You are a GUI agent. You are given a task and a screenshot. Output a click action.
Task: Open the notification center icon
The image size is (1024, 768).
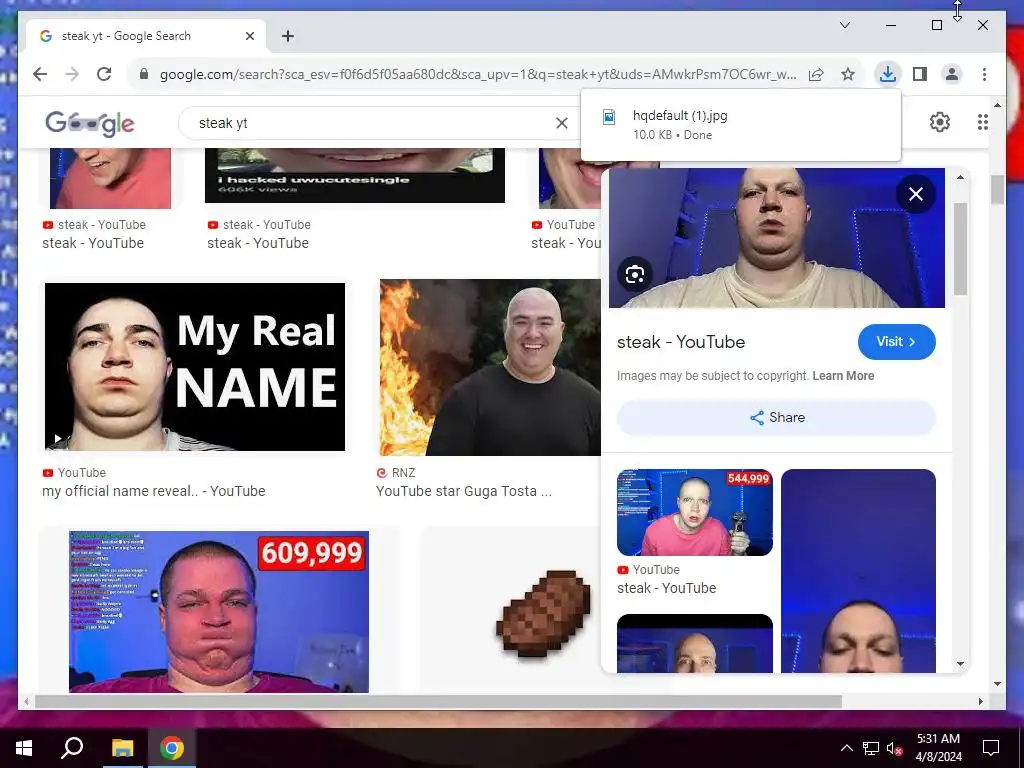point(991,748)
